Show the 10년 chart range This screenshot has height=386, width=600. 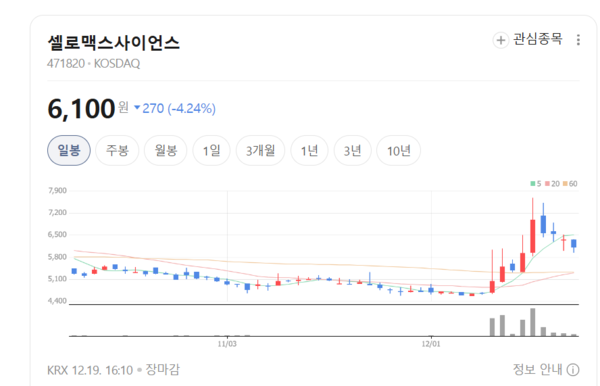pyautogui.click(x=399, y=150)
